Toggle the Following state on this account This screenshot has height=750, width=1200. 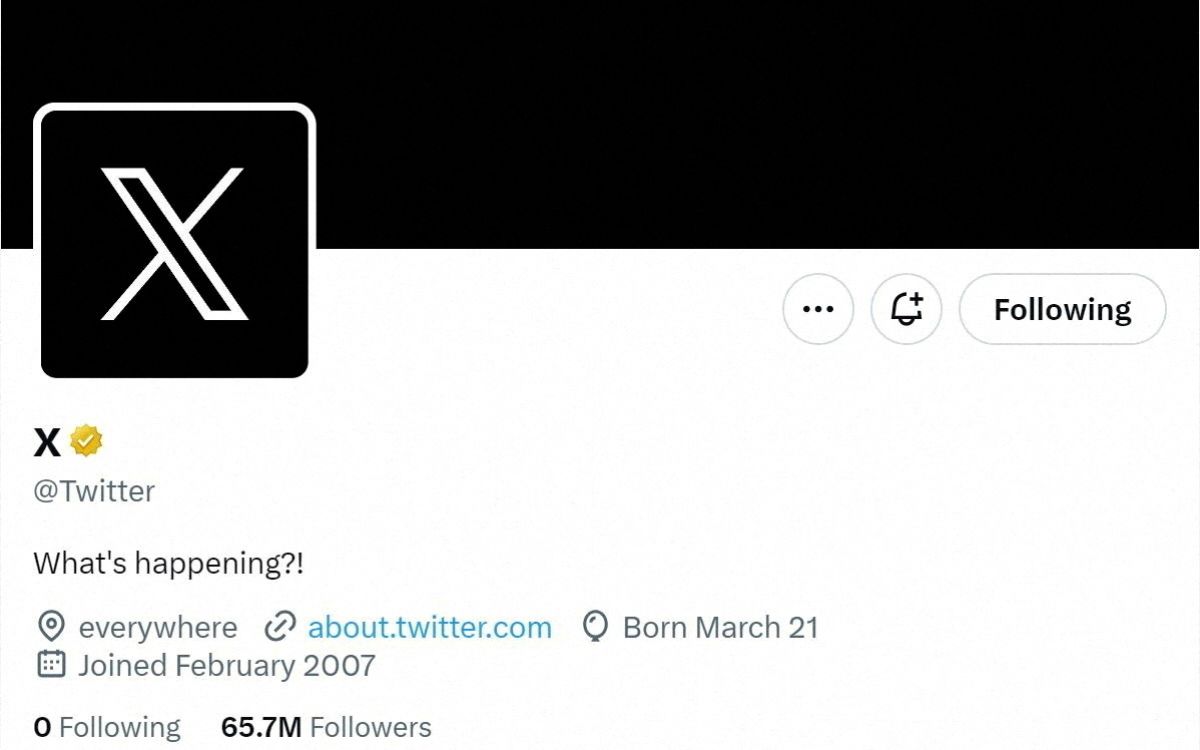click(1061, 309)
